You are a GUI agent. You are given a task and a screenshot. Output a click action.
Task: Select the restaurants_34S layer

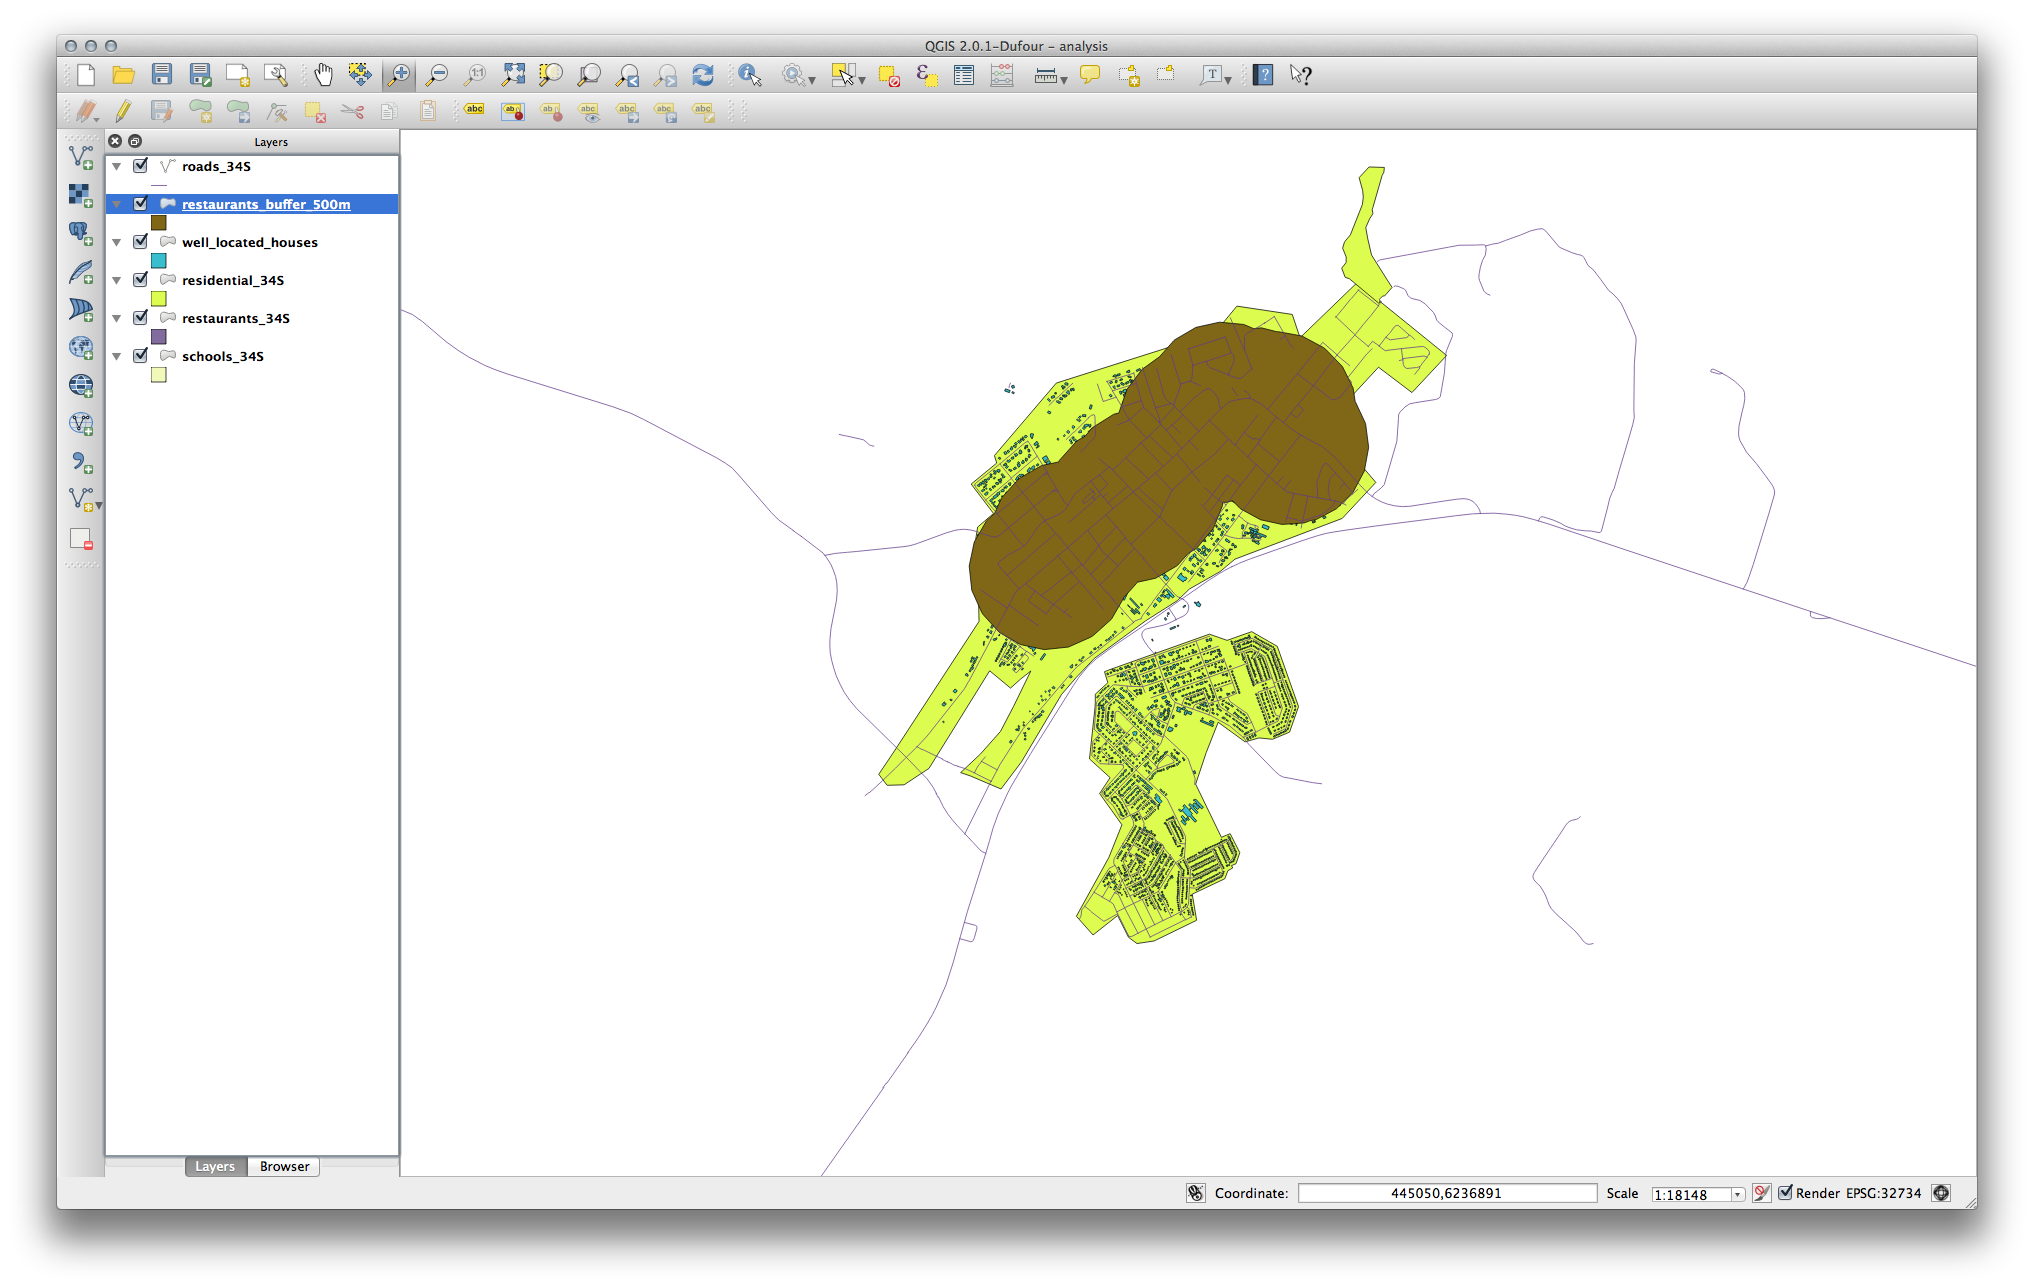click(x=235, y=318)
